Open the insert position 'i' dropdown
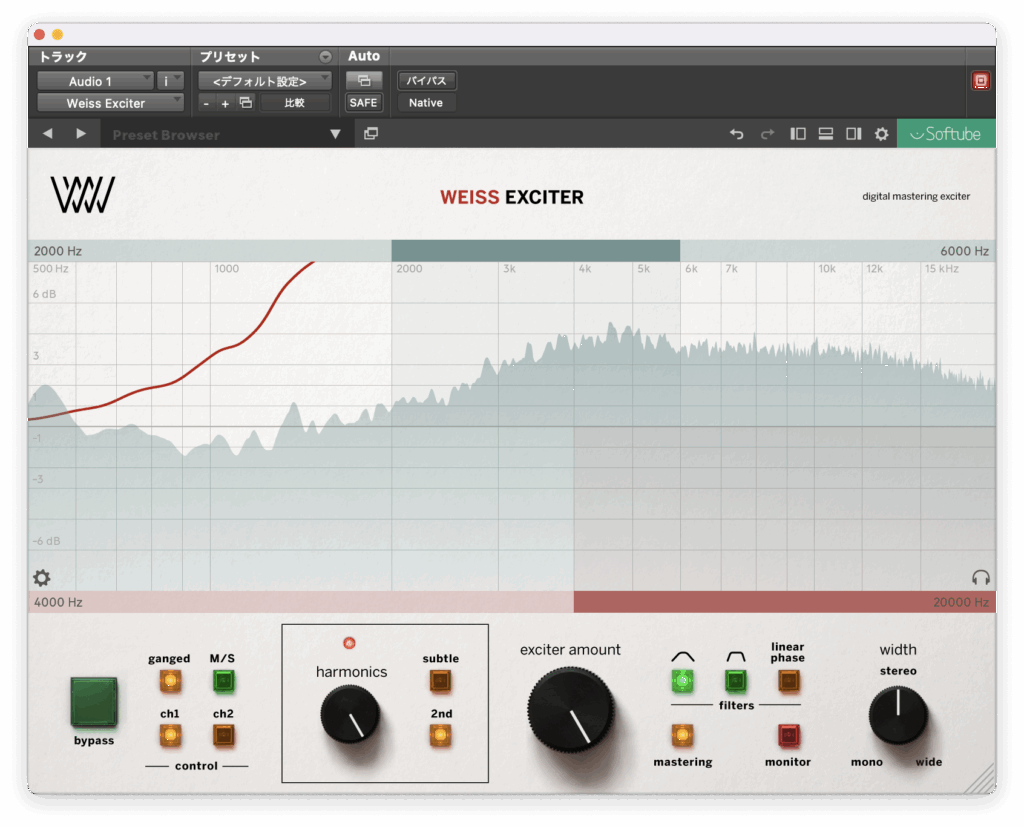 170,81
